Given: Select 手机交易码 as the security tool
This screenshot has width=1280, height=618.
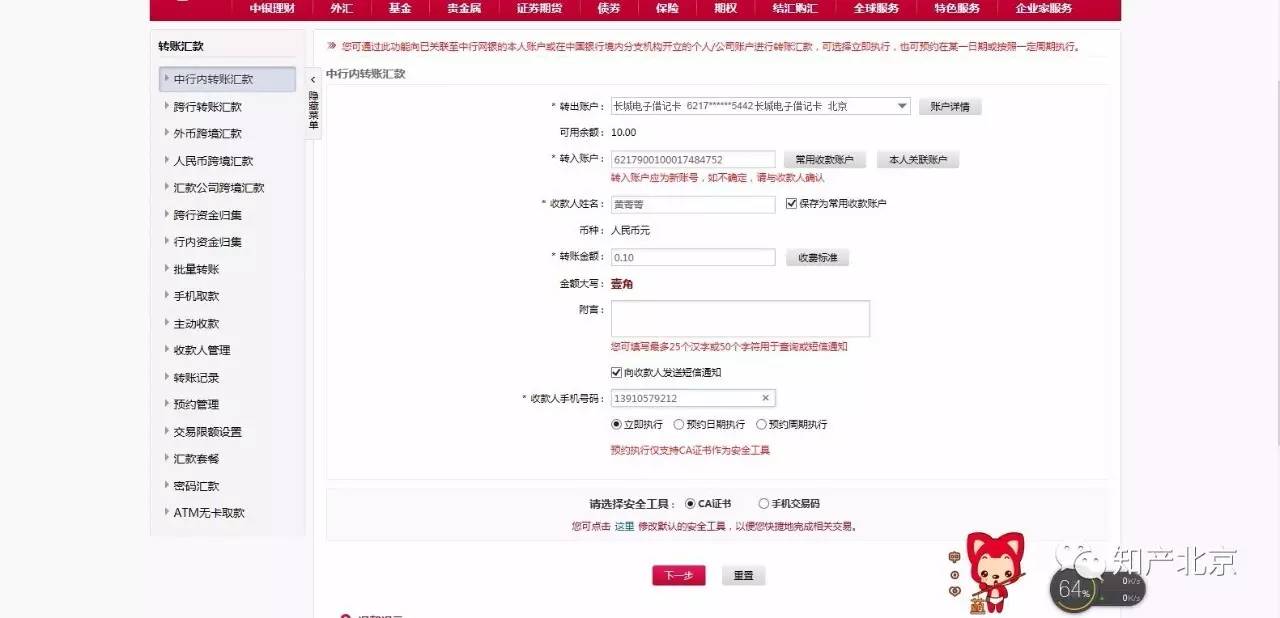Looking at the screenshot, I should tap(764, 504).
